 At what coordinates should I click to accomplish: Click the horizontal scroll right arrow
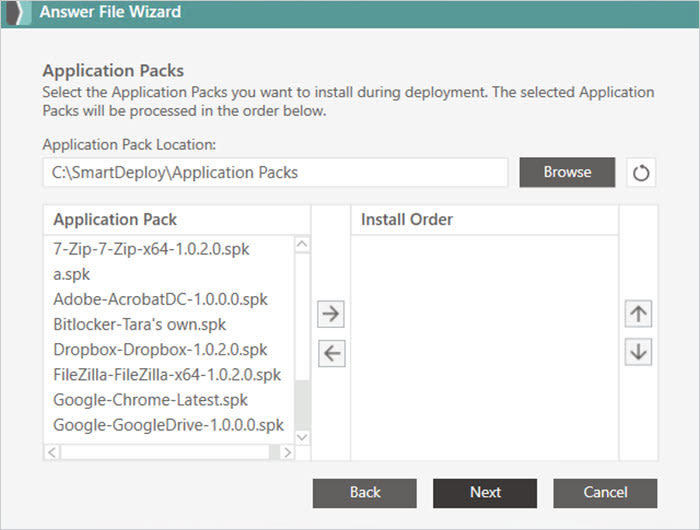click(x=287, y=452)
